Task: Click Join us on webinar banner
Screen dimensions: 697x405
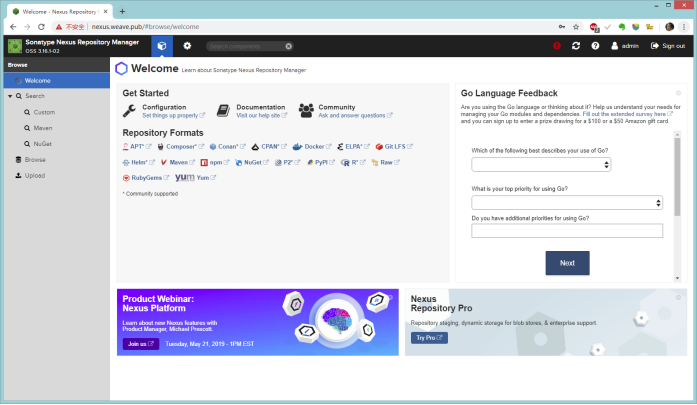Action: 140,344
